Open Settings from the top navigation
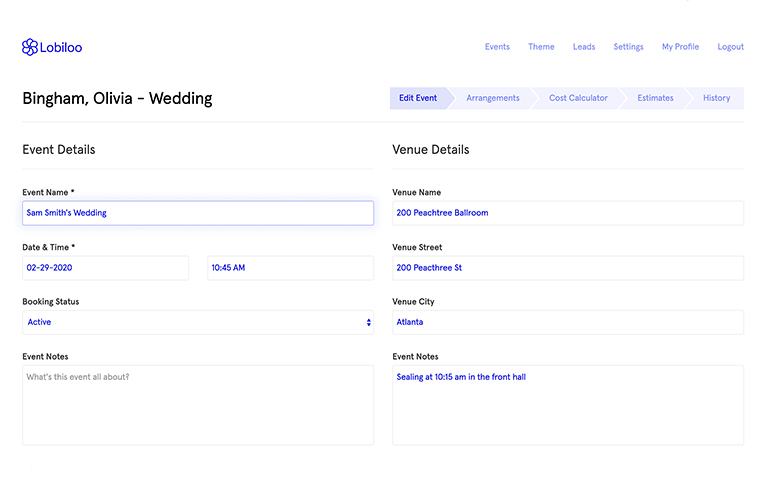Image resolution: width=760 pixels, height=480 pixels. coord(628,47)
